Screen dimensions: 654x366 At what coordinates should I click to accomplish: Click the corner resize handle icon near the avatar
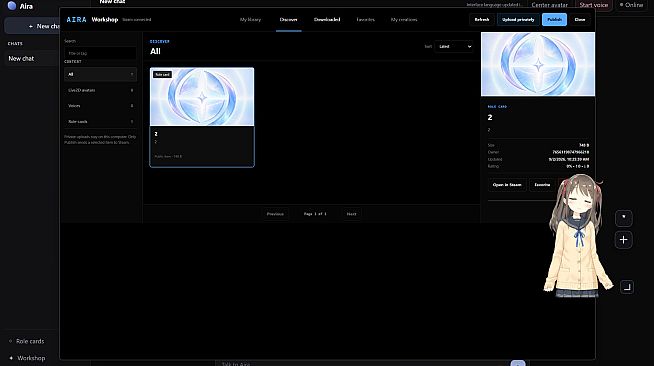[627, 287]
